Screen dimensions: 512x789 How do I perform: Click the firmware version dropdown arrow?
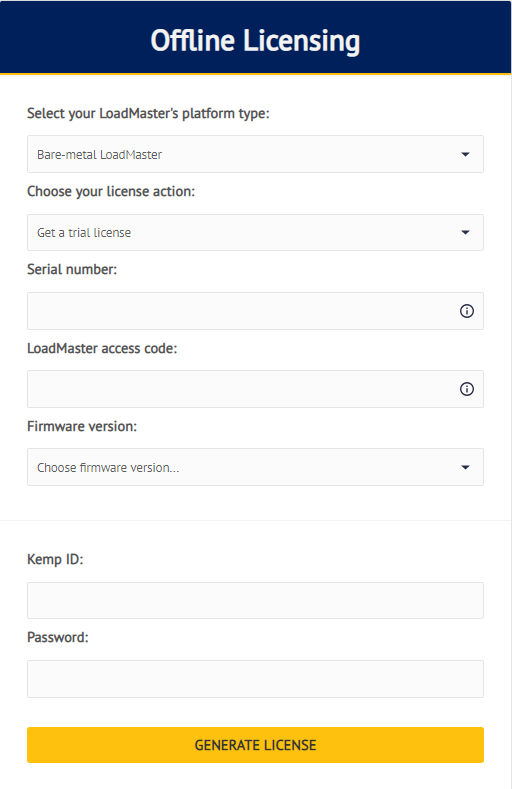(x=465, y=467)
